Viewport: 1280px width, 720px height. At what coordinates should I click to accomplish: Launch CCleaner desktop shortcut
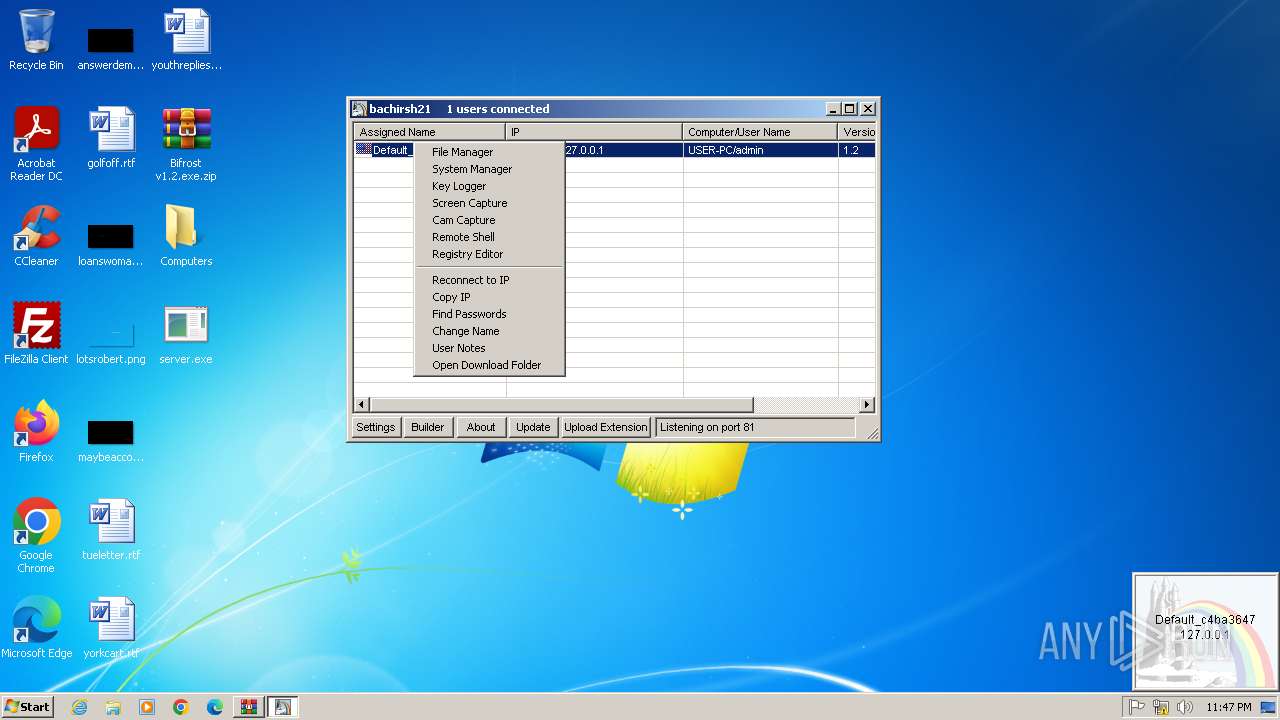point(36,236)
